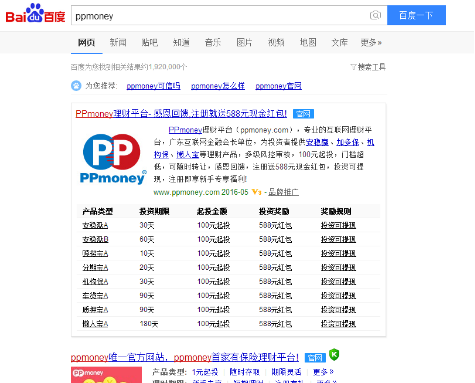The image size is (475, 383).
Task: Click the 随时存取 link
Action: click(244, 372)
